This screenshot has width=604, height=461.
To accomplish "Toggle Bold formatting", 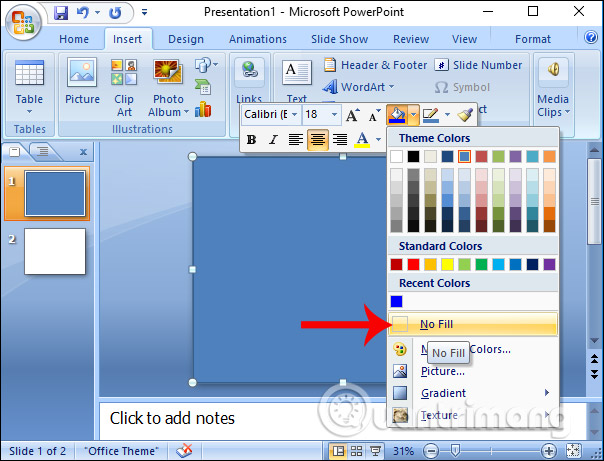I will coord(252,139).
